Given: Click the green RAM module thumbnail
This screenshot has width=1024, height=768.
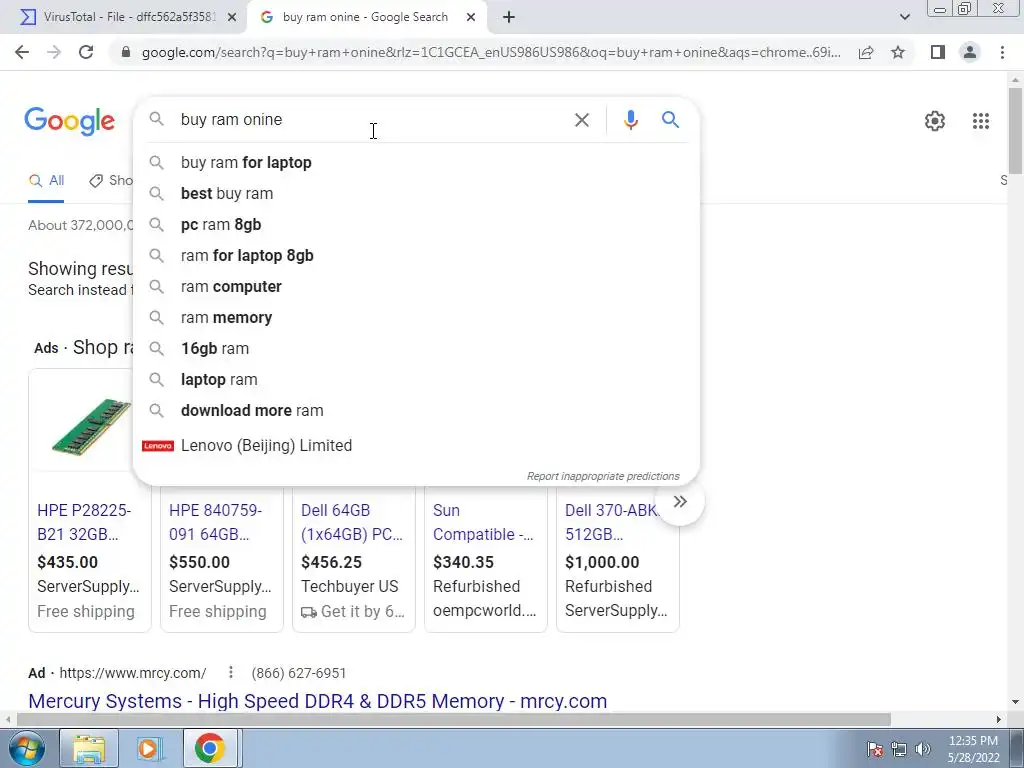Looking at the screenshot, I should point(91,427).
